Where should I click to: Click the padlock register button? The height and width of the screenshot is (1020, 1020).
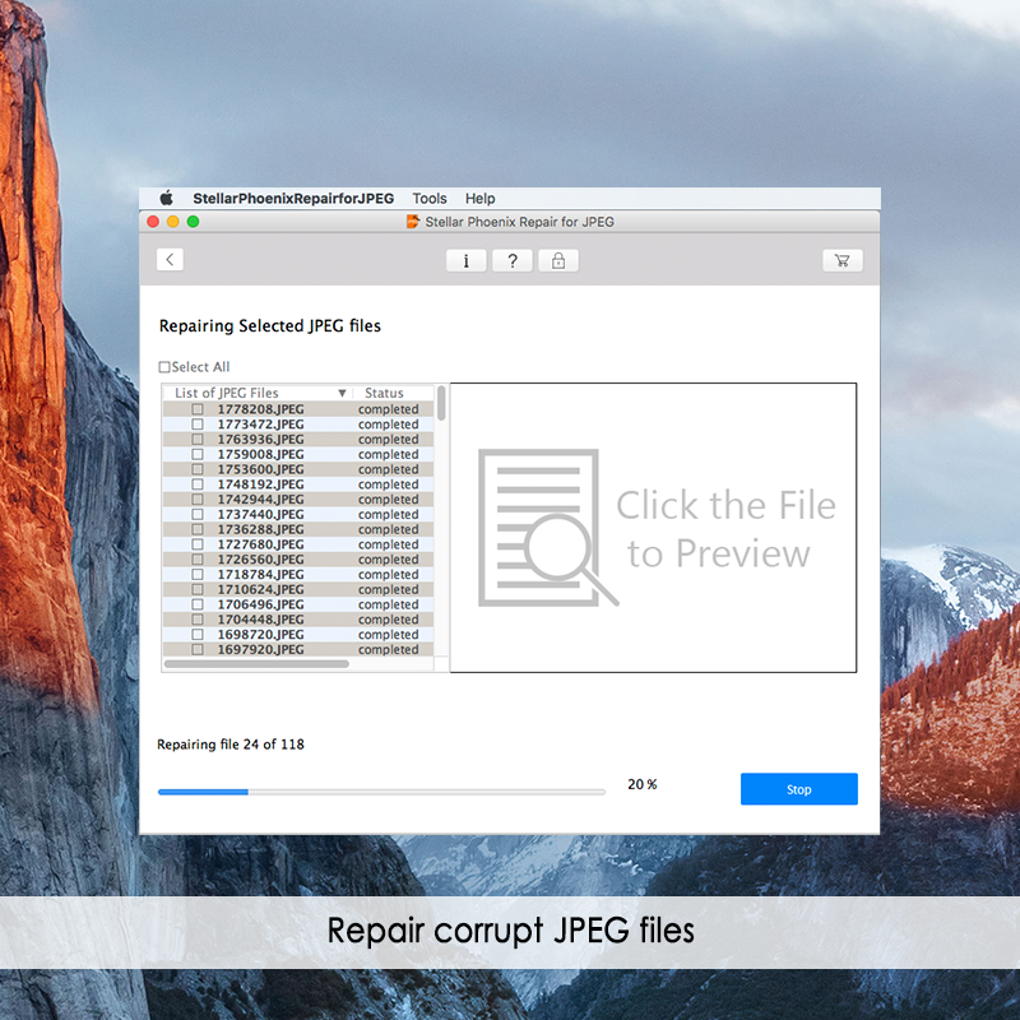pos(558,261)
